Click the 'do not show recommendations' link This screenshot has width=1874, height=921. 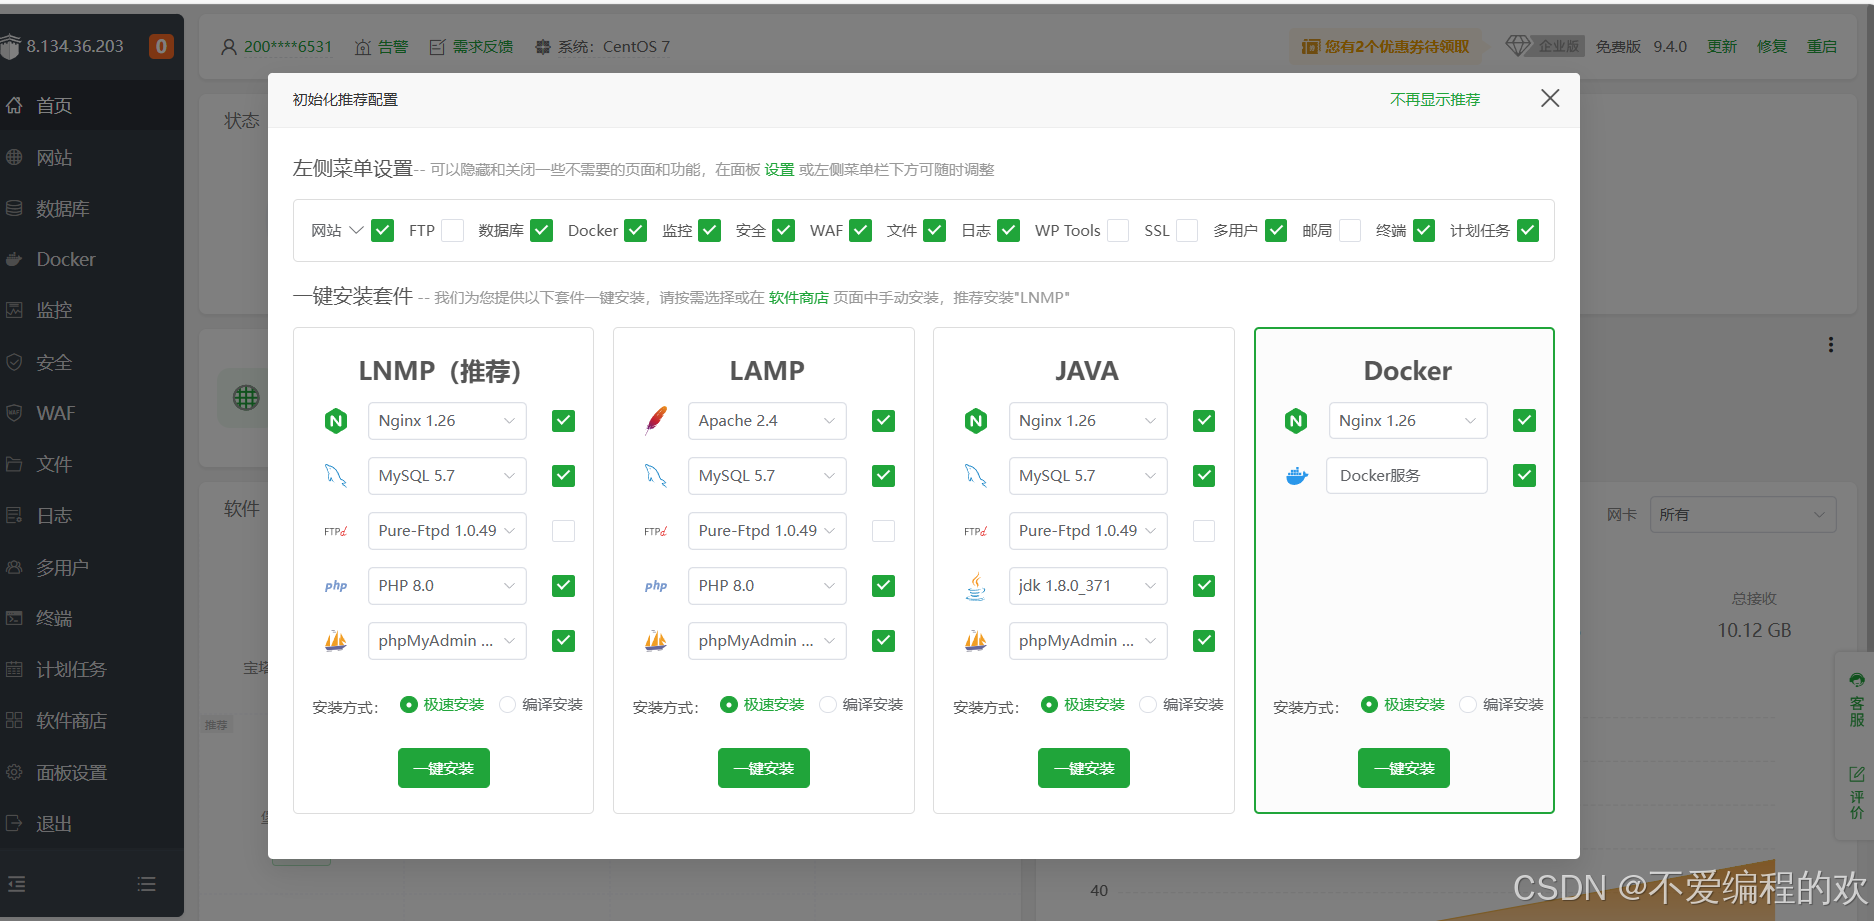(x=1435, y=100)
